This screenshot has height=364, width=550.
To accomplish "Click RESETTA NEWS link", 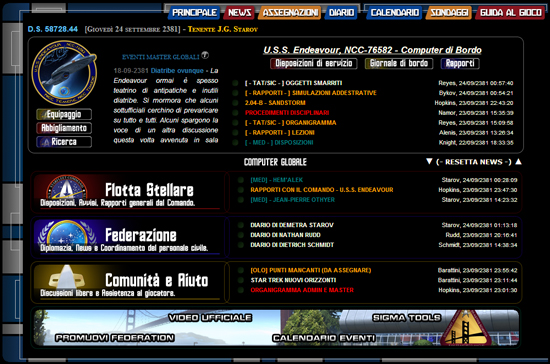I will point(474,162).
